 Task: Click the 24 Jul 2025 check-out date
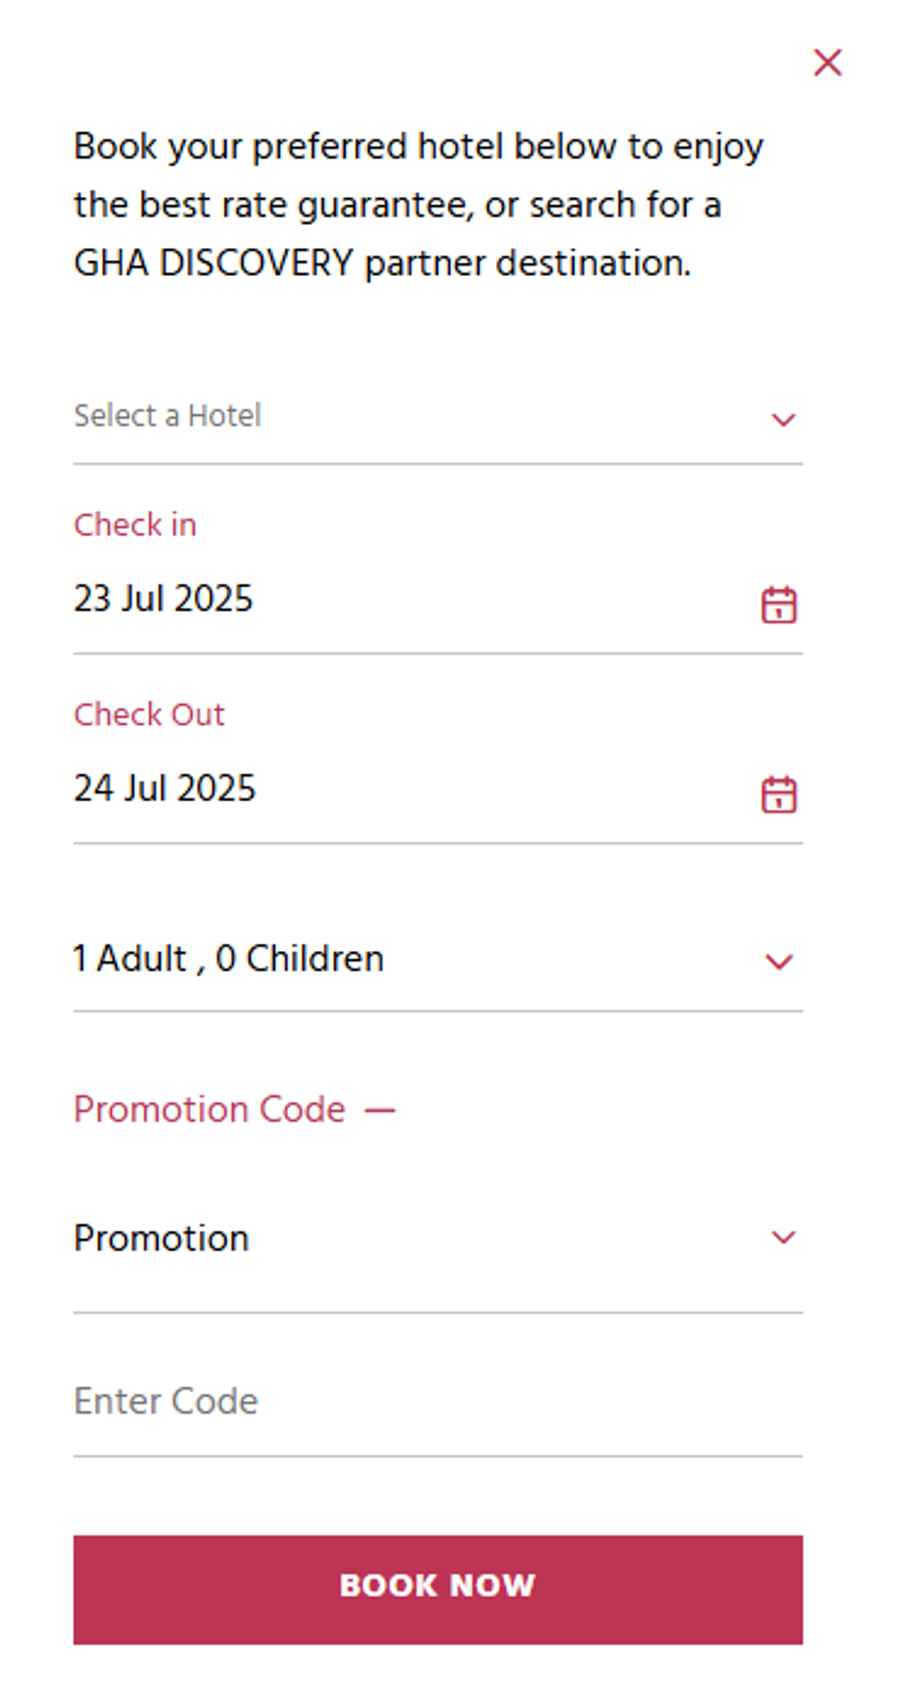point(165,789)
